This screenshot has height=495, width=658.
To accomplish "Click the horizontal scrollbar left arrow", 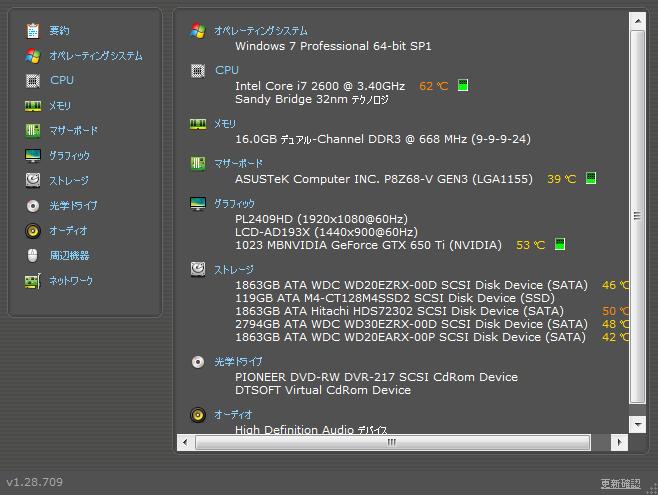I will click(x=185, y=442).
